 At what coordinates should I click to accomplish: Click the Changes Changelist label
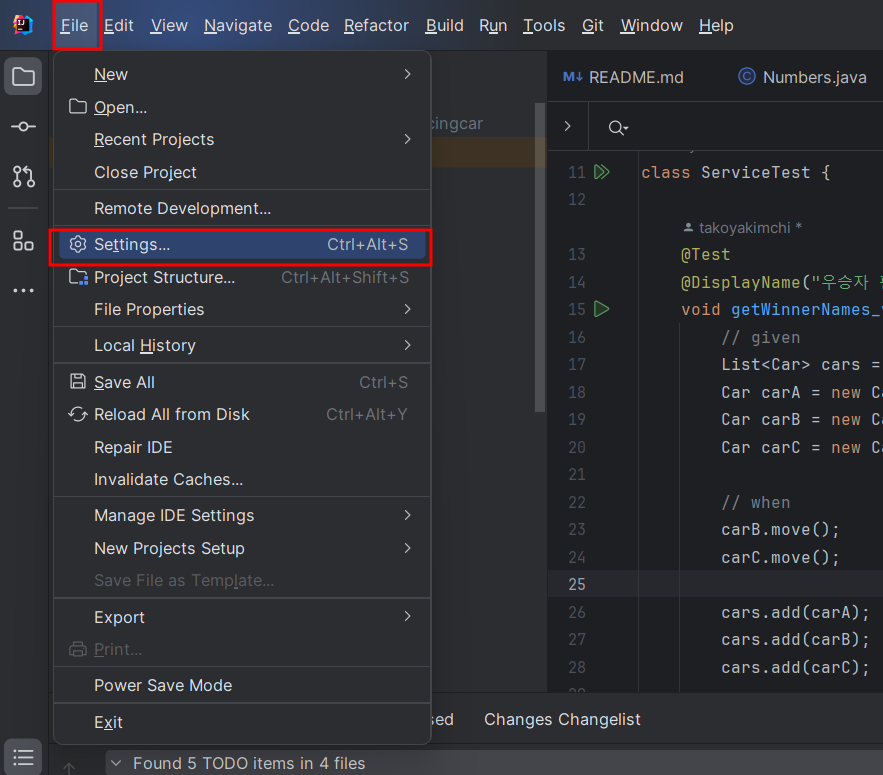tap(562, 719)
